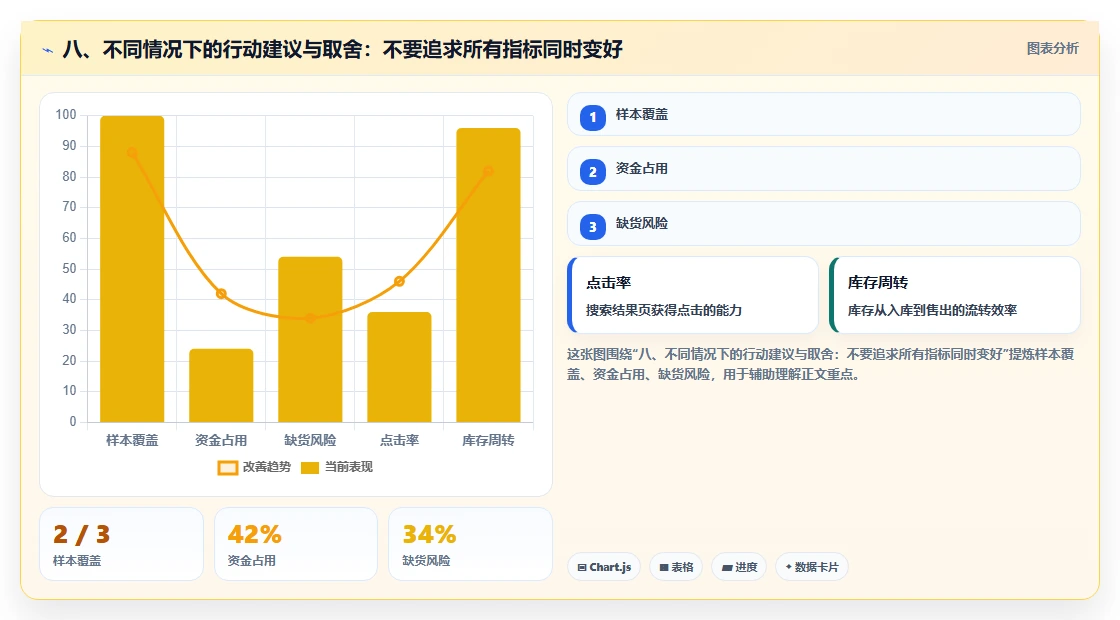1120x620 pixels.
Task: Open the 库存周转 definition card
Action: (x=955, y=295)
